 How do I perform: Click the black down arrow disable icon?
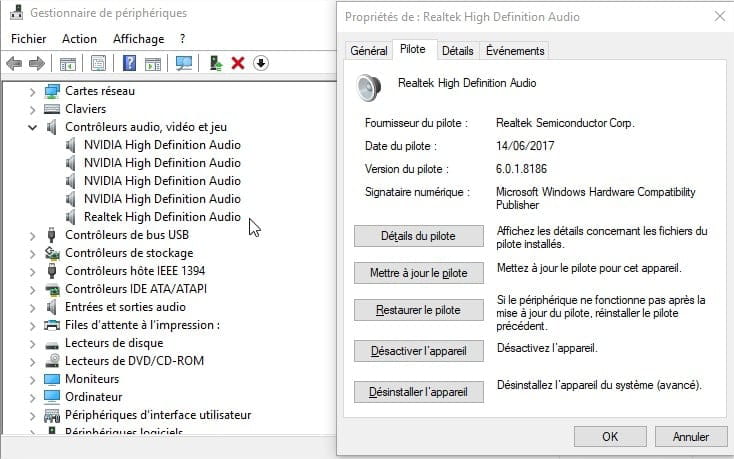[x=261, y=63]
